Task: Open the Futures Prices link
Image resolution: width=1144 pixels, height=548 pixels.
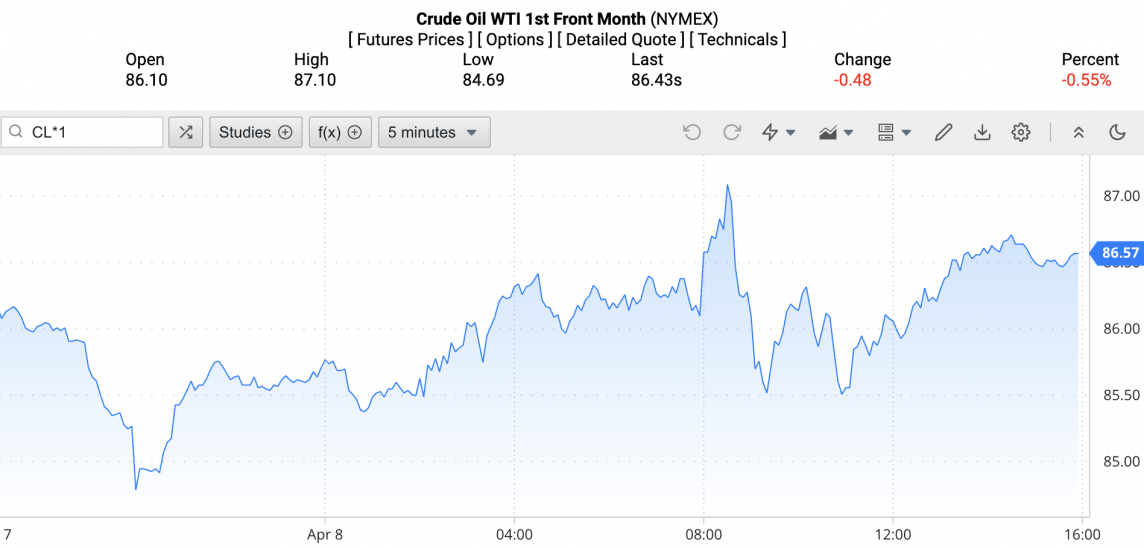Action: (x=411, y=40)
